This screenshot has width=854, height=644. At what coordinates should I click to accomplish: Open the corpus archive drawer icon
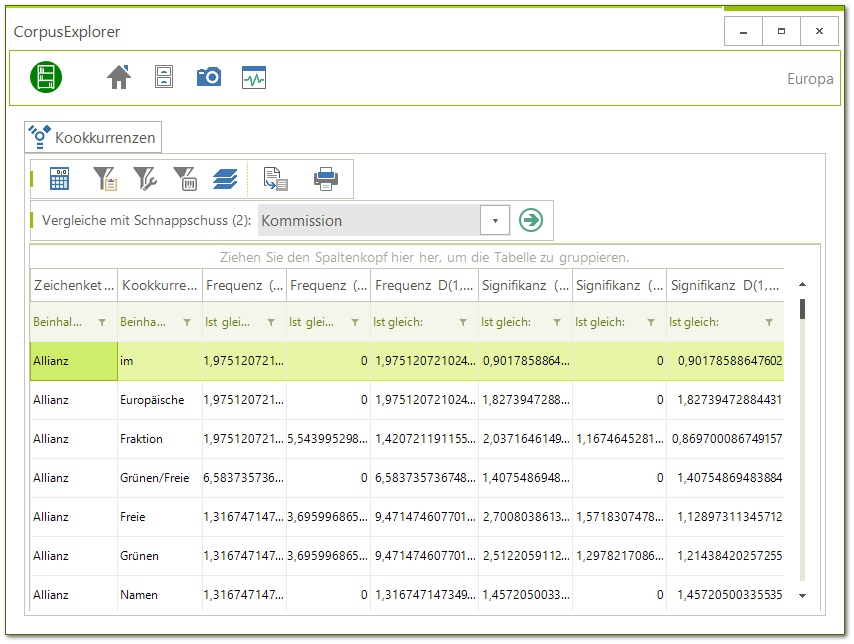(x=164, y=77)
